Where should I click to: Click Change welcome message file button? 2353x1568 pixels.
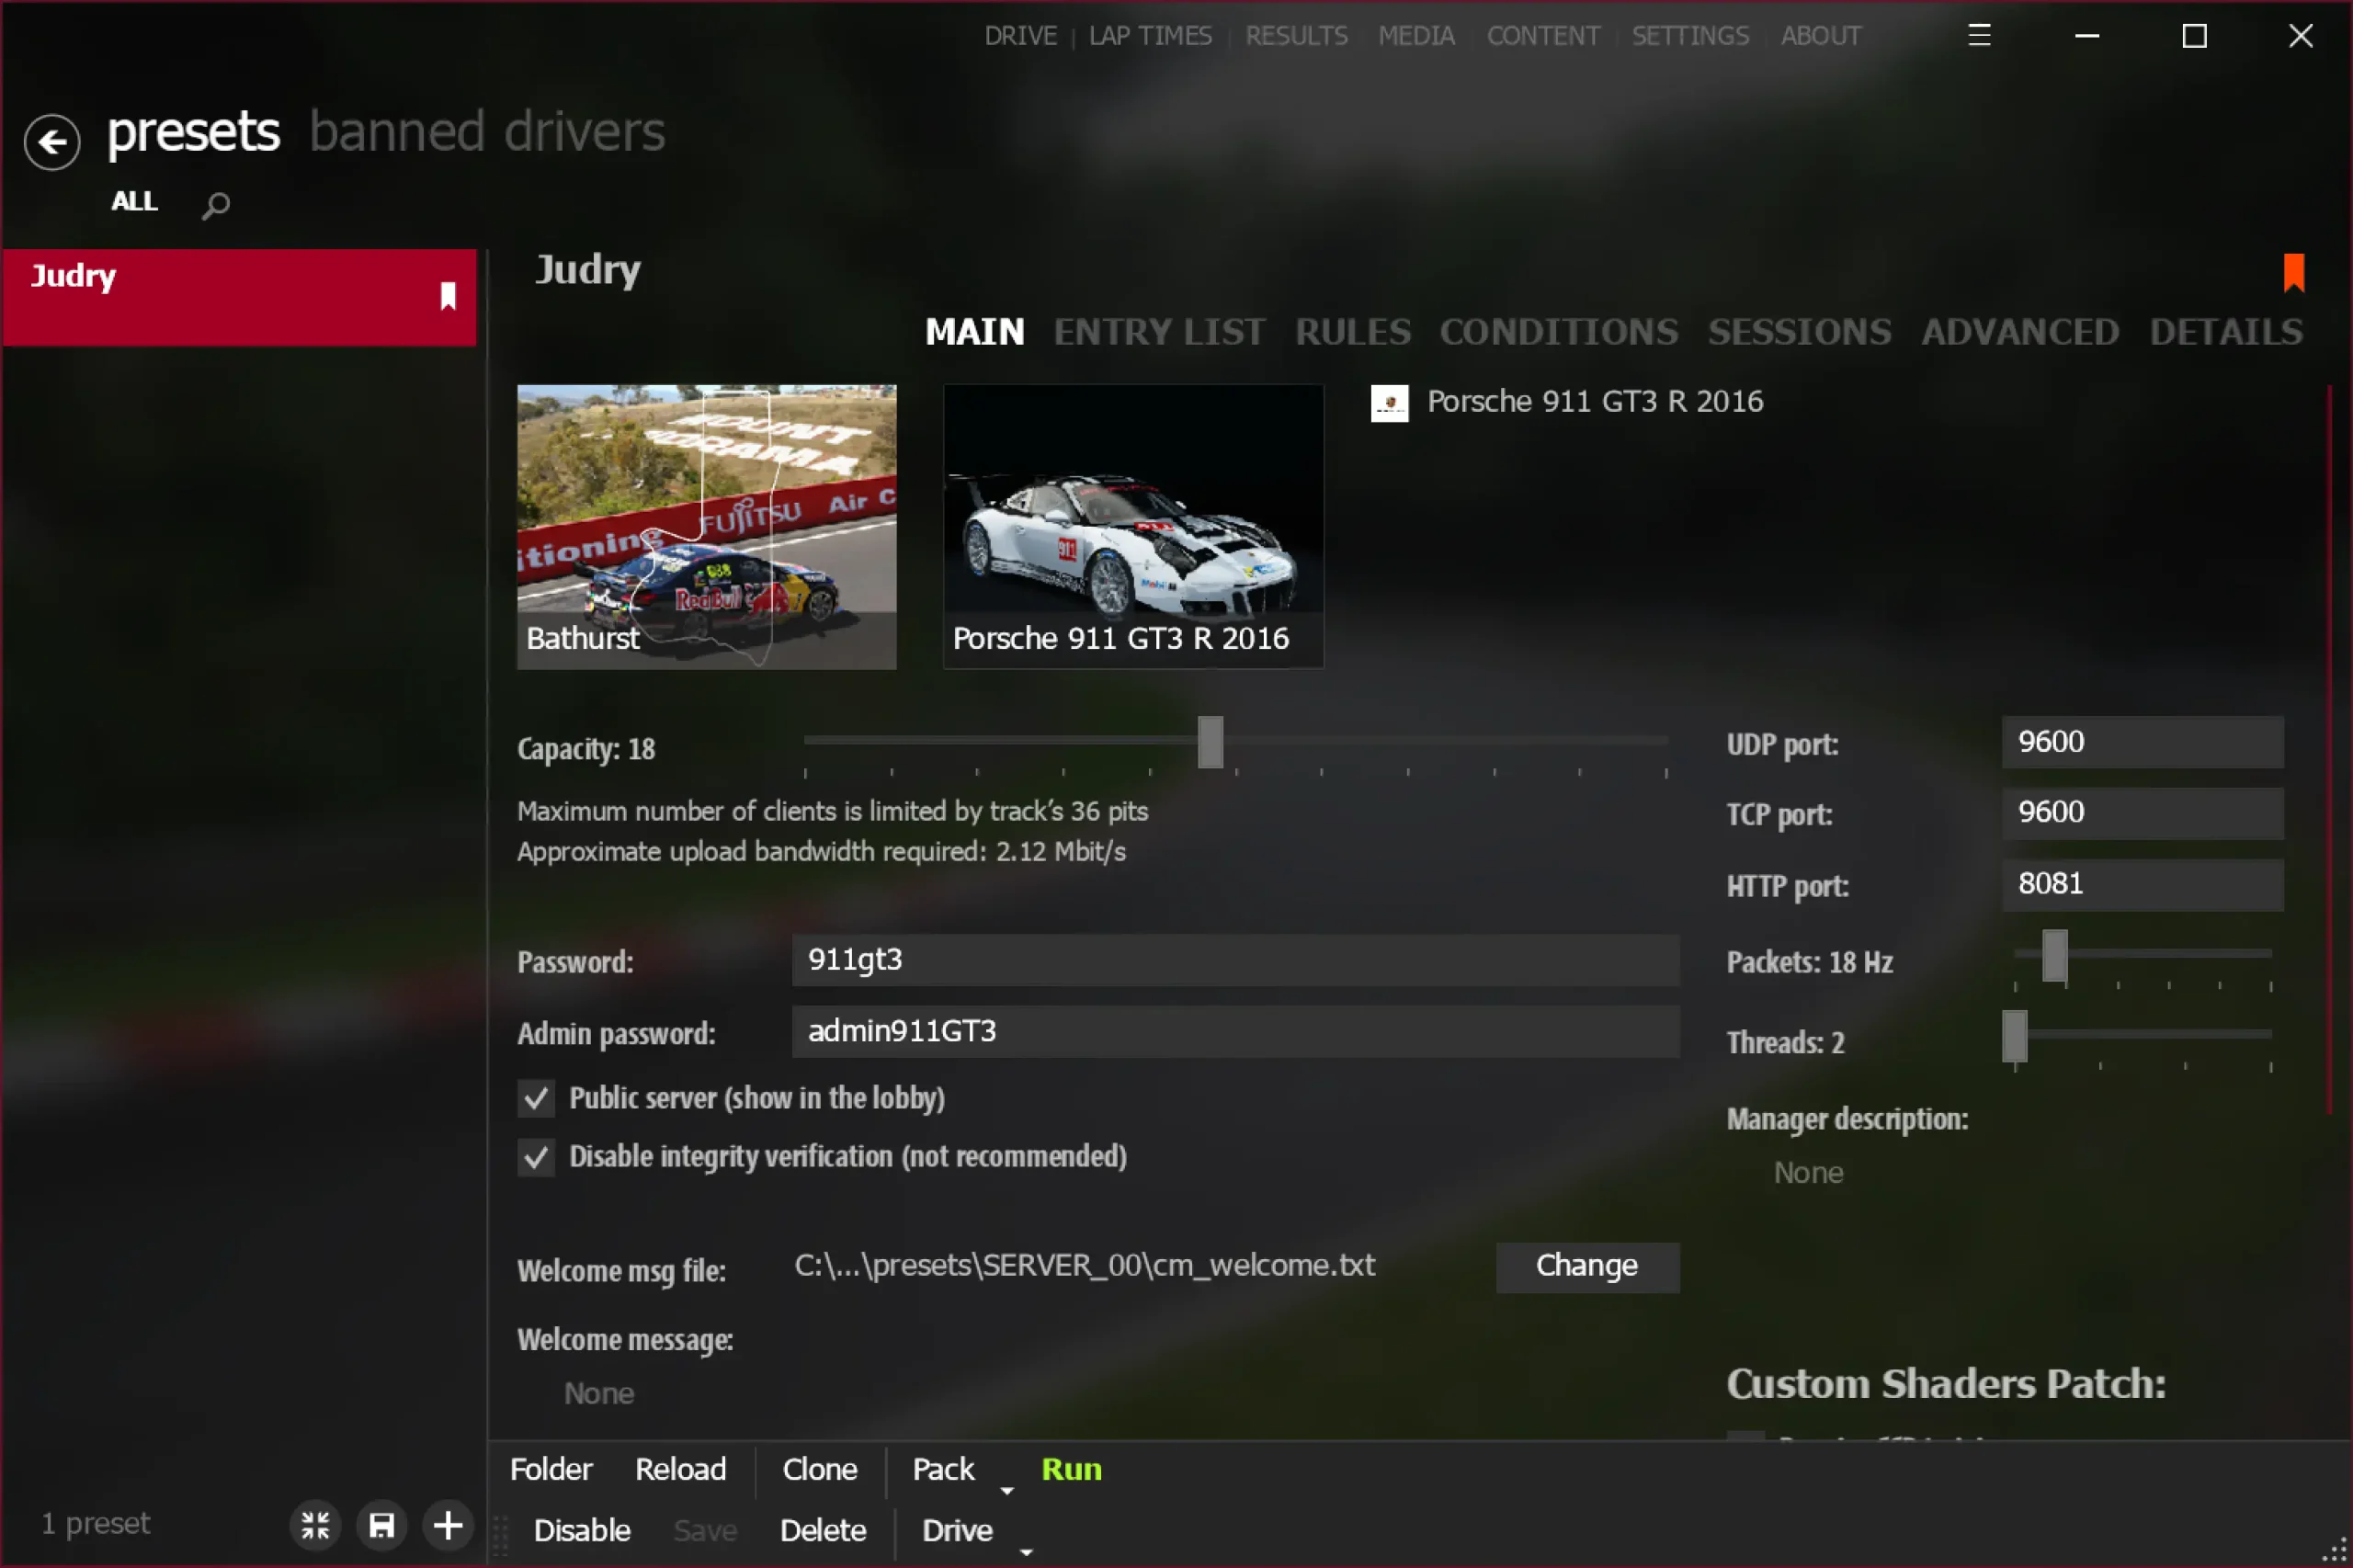tap(1586, 1266)
